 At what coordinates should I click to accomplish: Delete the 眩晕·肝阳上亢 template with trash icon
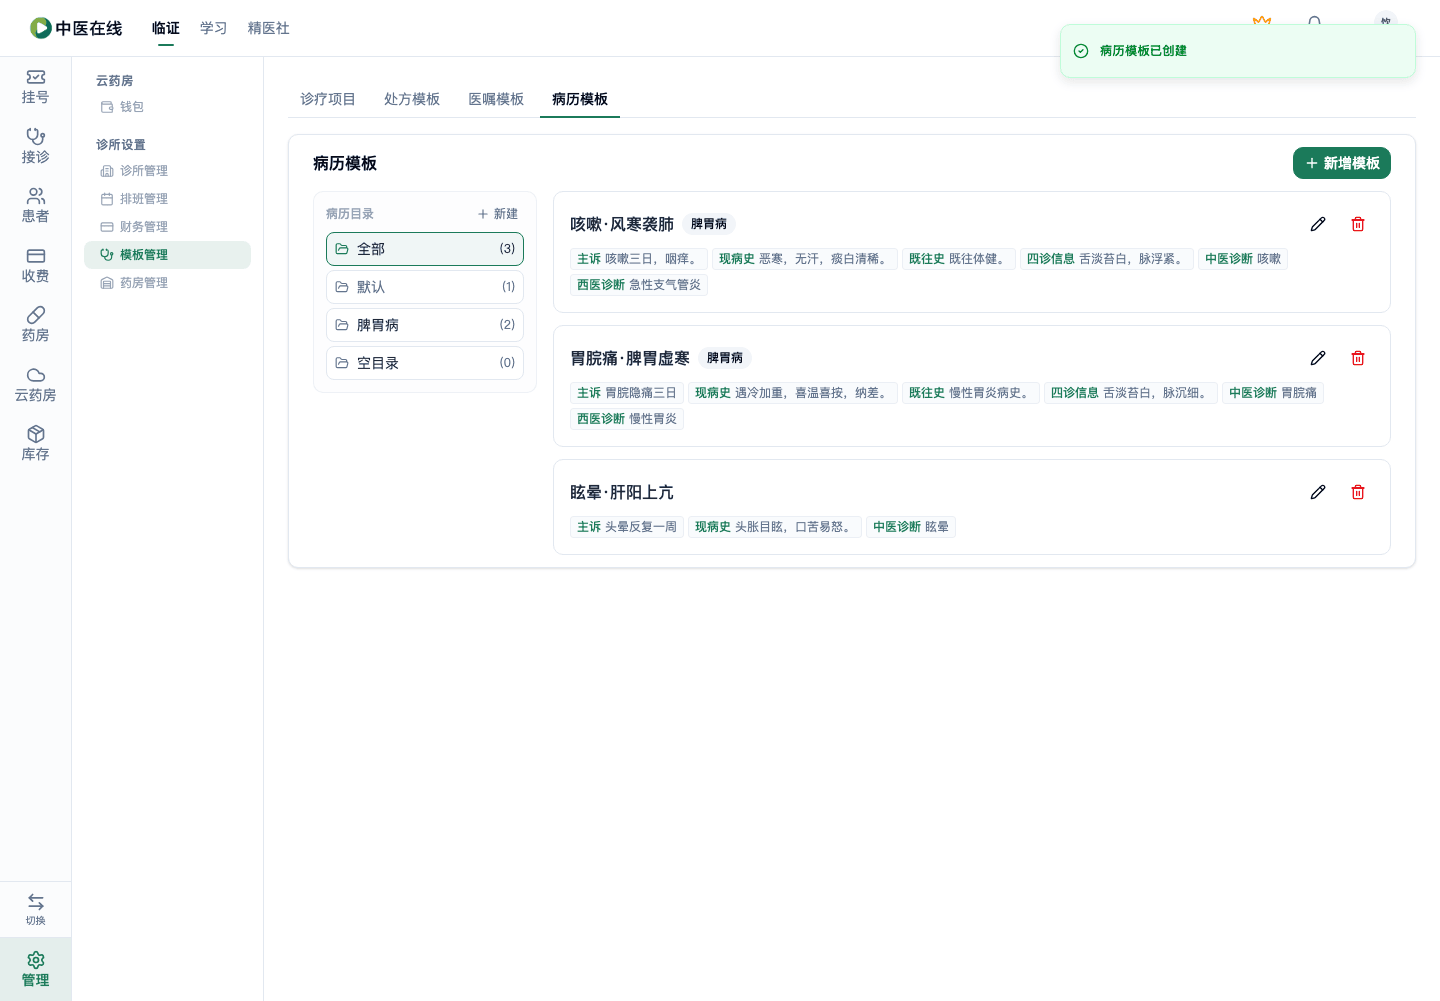[x=1358, y=492]
